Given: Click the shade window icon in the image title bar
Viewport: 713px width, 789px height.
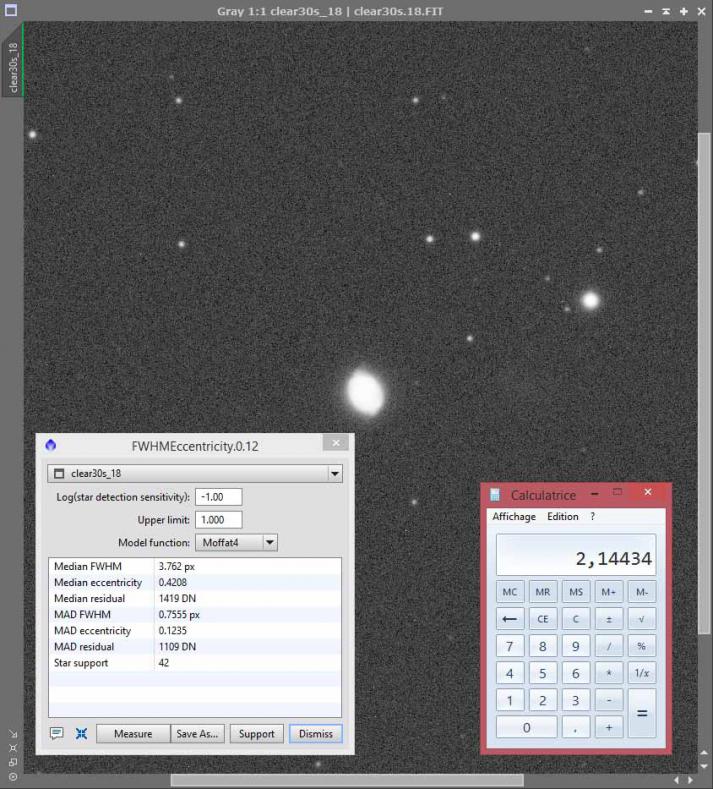Looking at the screenshot, I should pos(666,11).
